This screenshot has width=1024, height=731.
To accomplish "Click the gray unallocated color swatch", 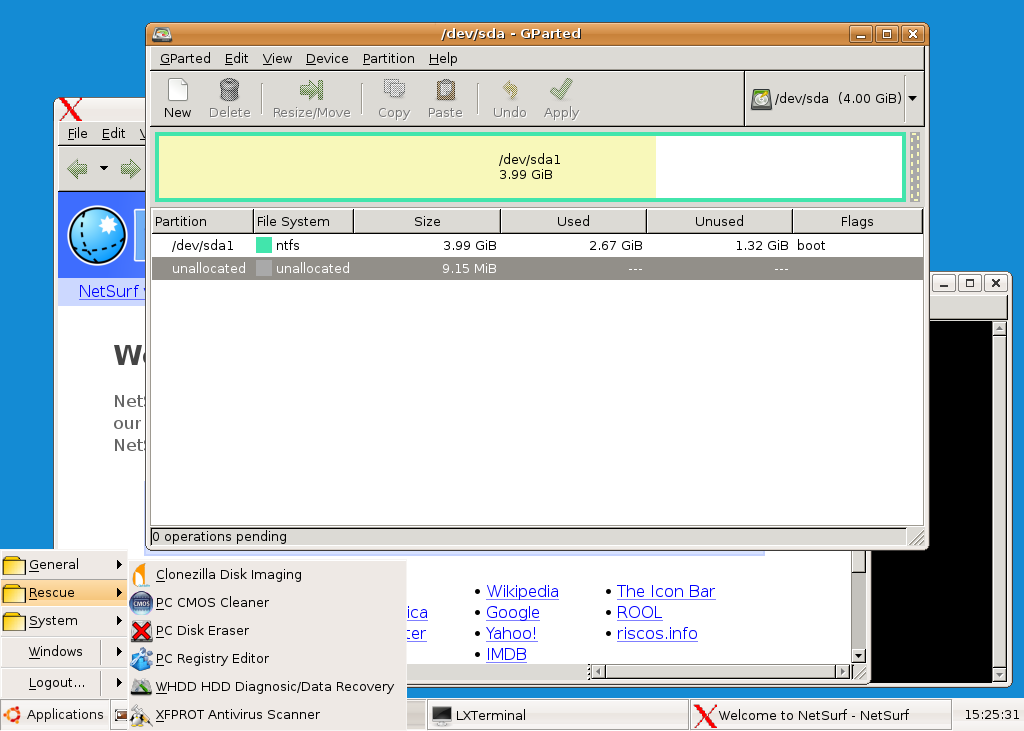I will tap(264, 268).
